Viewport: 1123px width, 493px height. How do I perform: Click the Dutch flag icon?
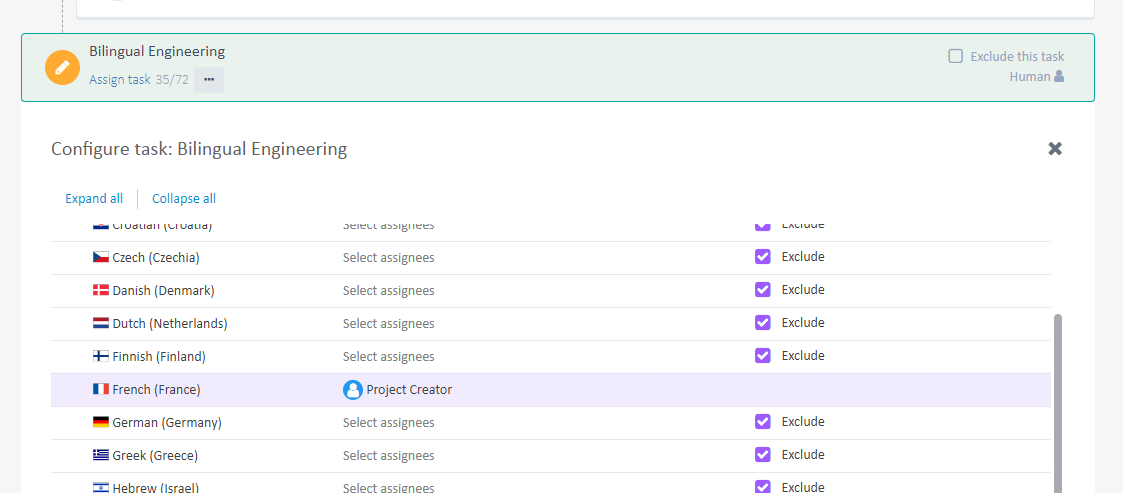101,323
